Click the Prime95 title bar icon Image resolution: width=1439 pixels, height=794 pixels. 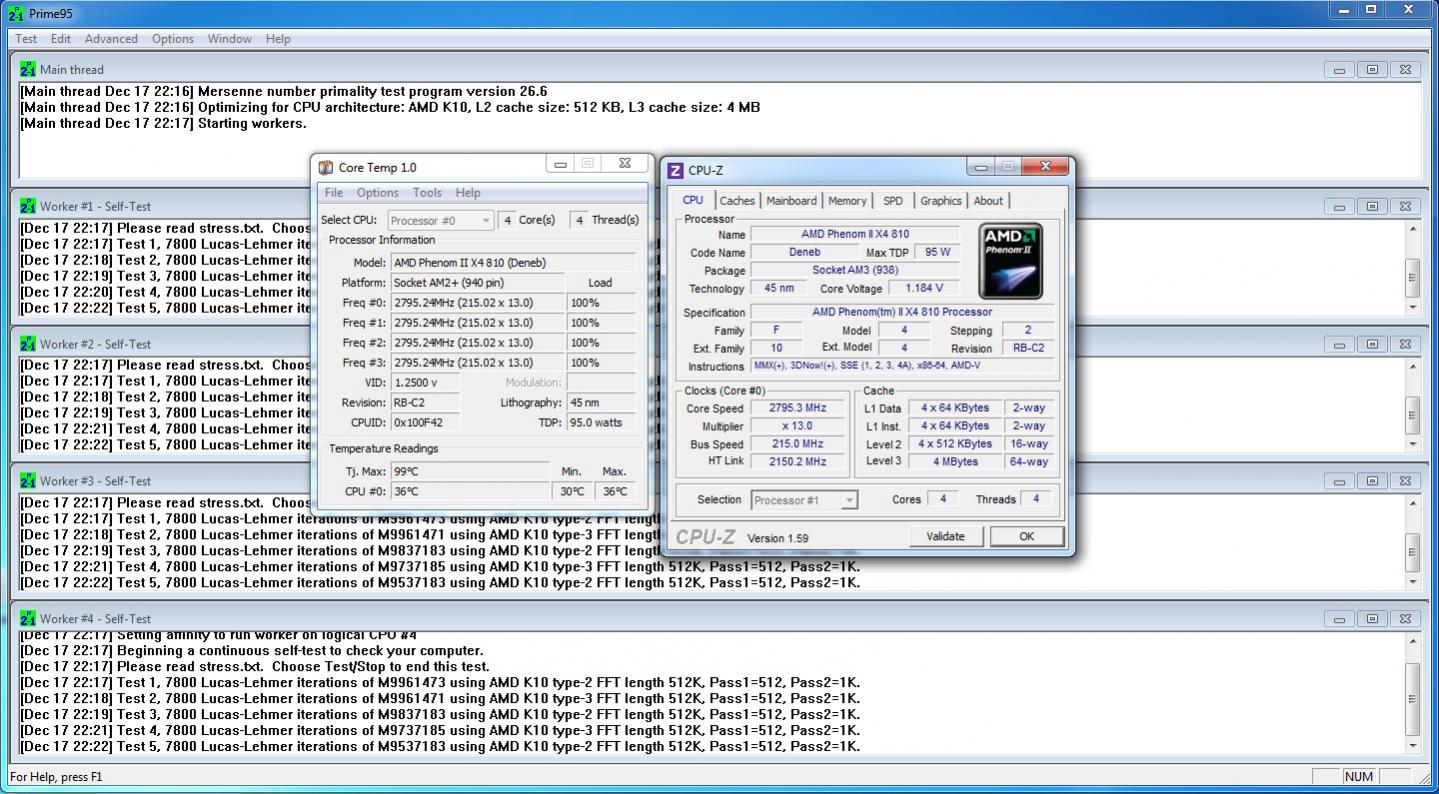point(15,13)
